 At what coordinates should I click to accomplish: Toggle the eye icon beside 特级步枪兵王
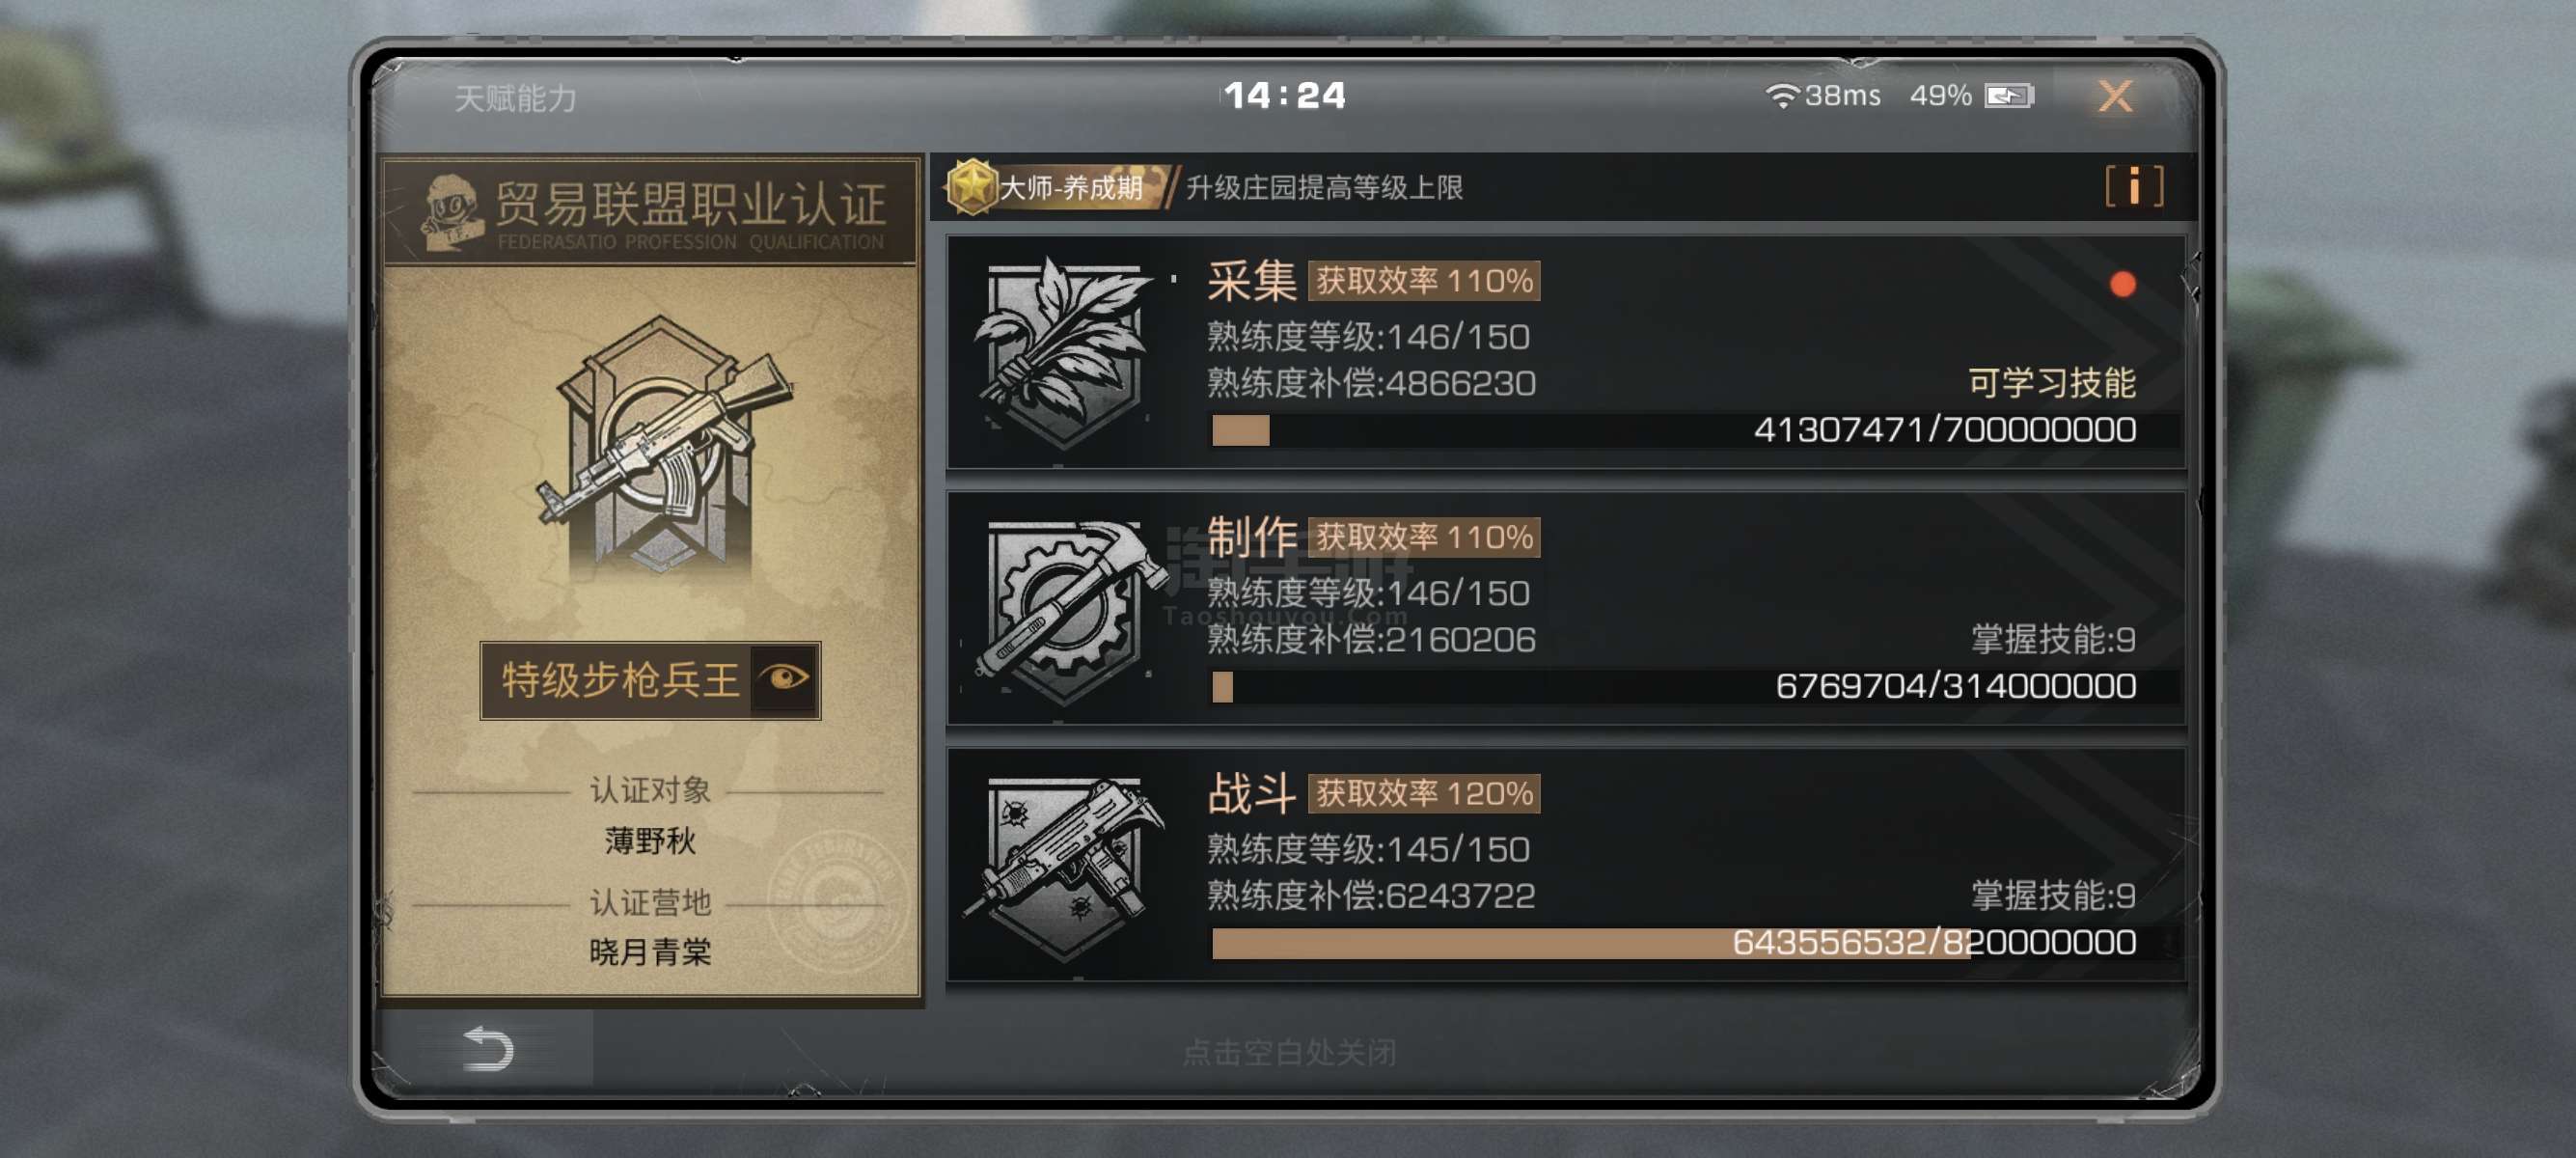[784, 679]
